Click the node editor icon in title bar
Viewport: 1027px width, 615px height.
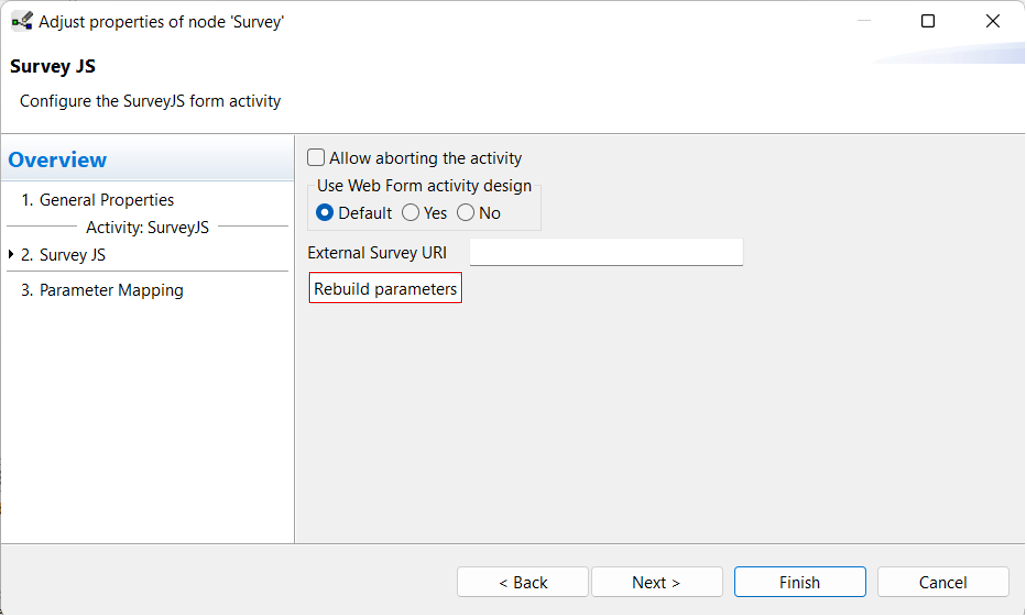tap(22, 21)
